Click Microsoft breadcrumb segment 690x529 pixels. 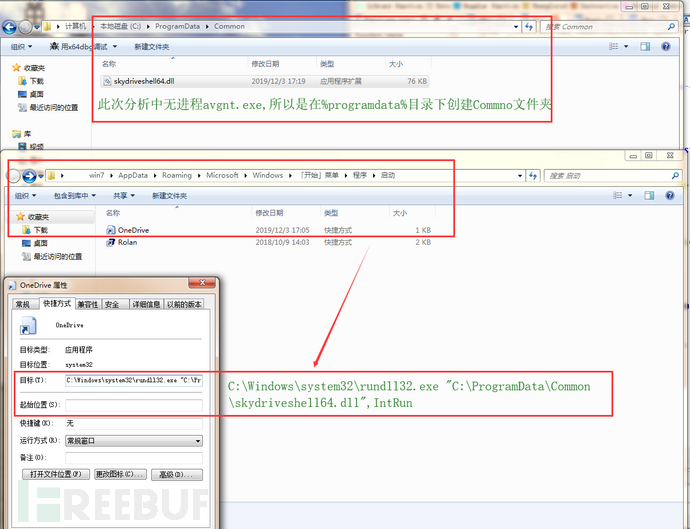222,175
